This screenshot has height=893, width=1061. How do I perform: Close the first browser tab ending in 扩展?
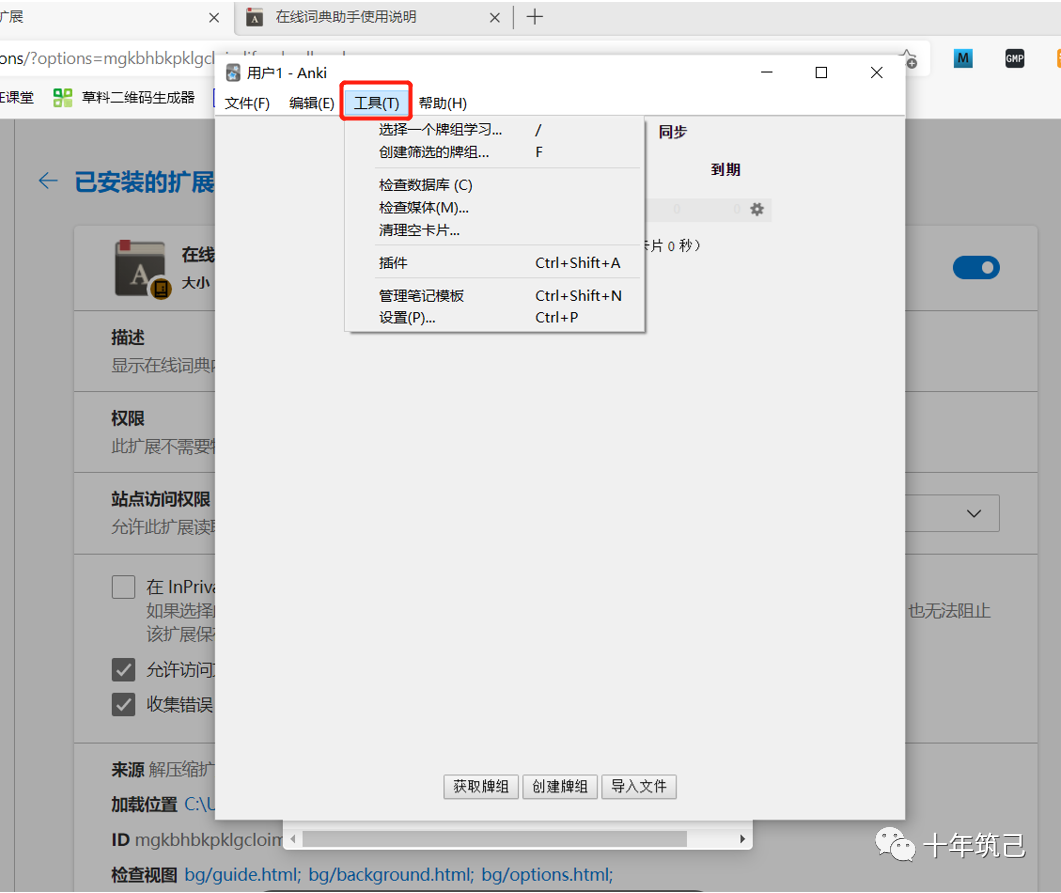click(214, 18)
